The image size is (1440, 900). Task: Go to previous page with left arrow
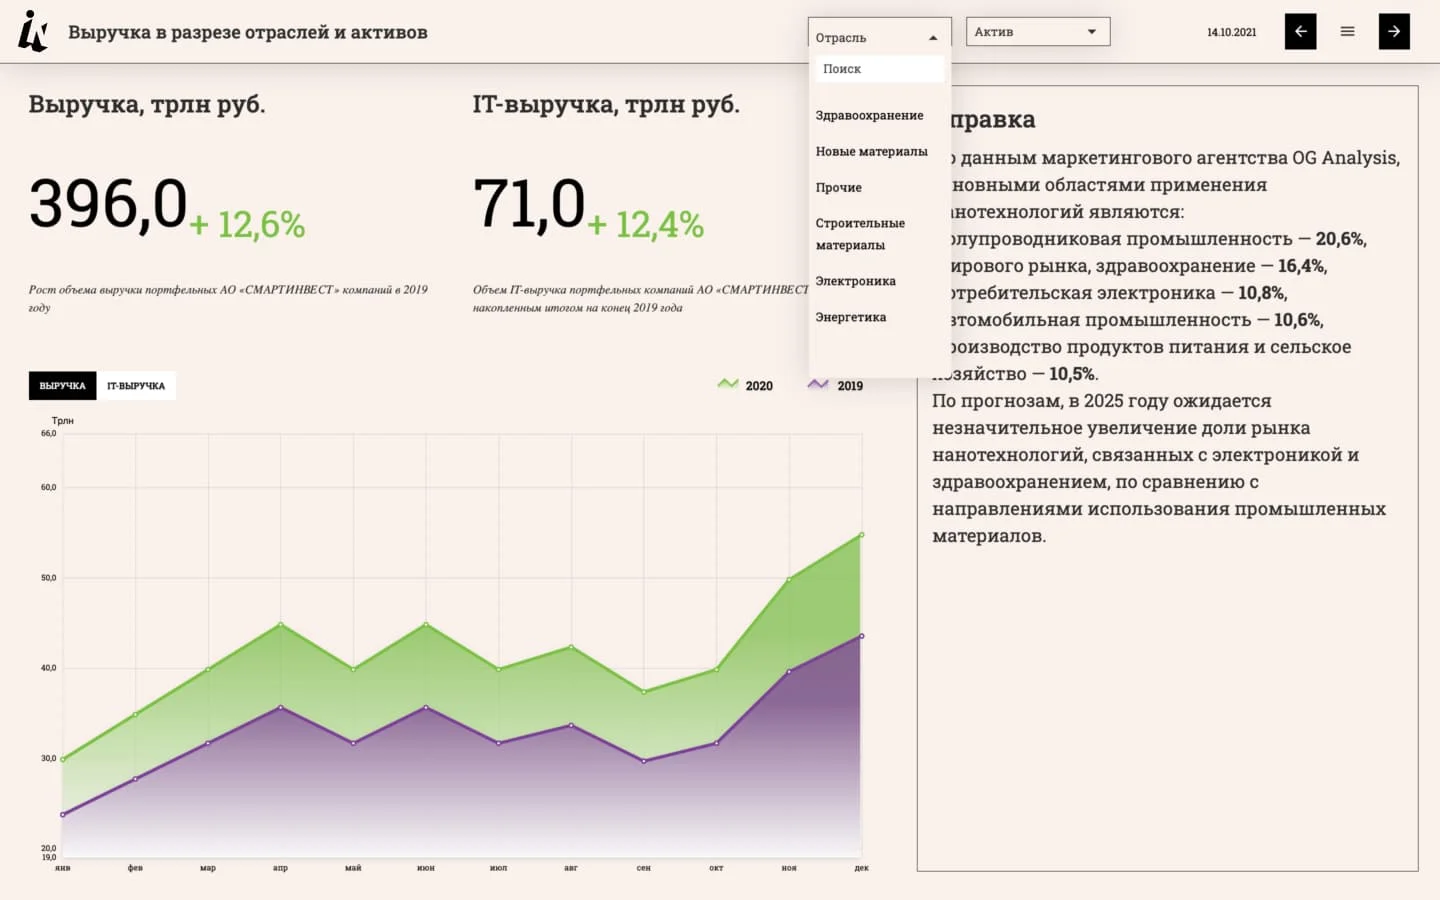1300,32
